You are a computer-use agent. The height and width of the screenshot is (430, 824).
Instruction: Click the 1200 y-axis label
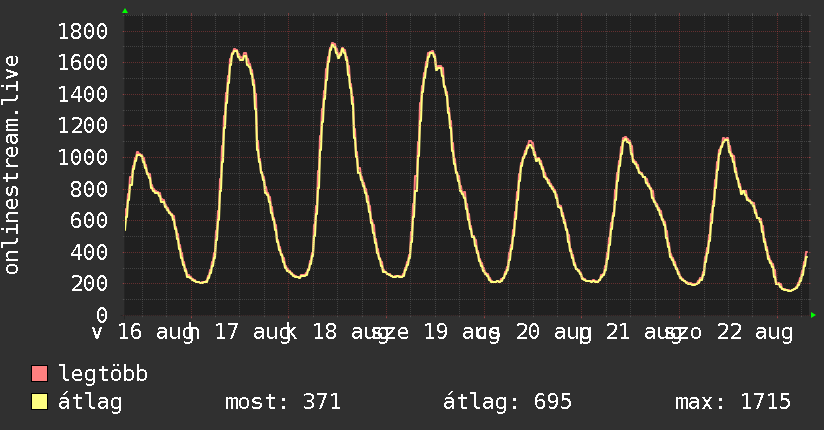pyautogui.click(x=83, y=126)
